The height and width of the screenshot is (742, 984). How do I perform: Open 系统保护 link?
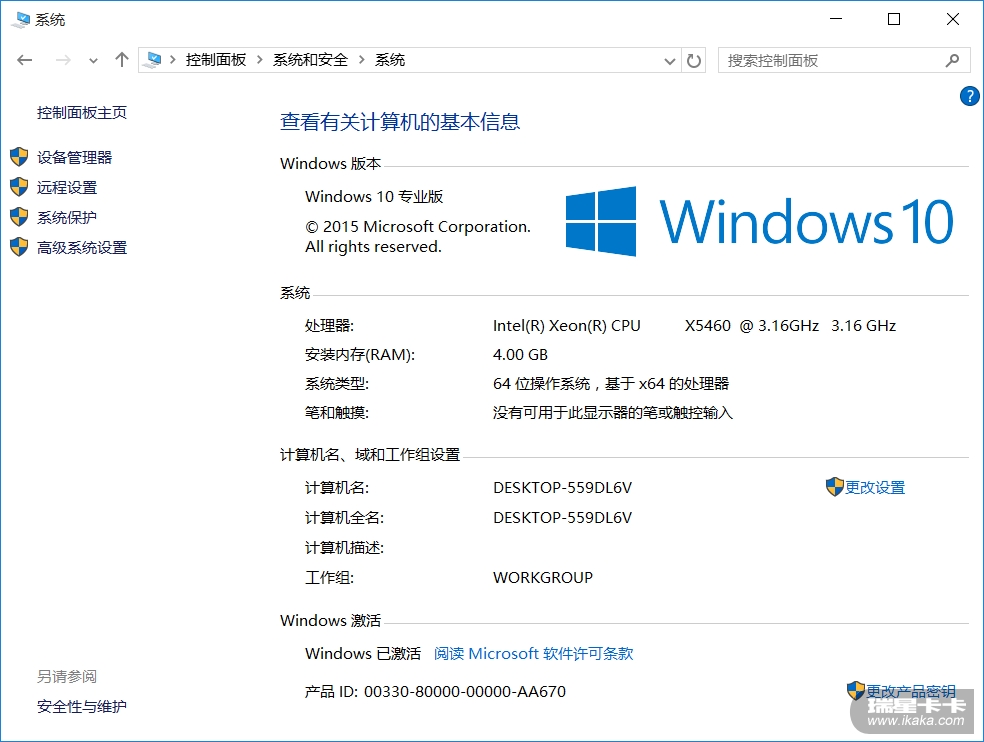(x=67, y=218)
